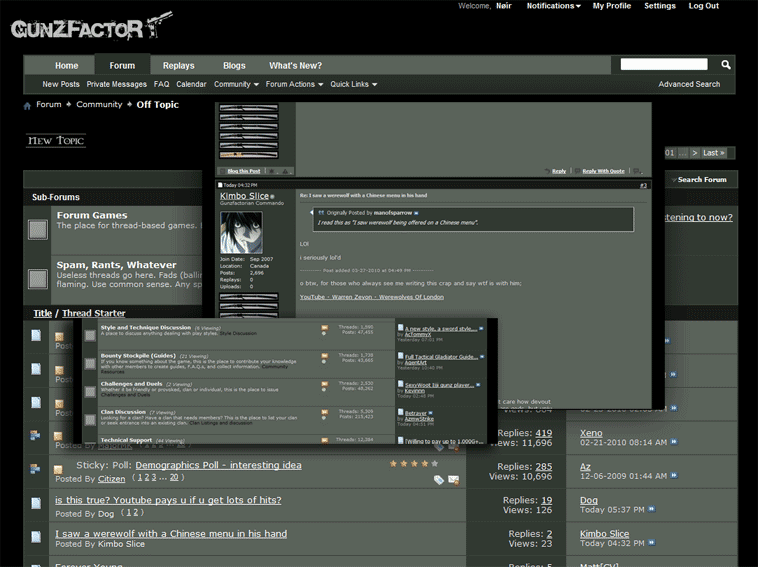
Task: Click the first thread icon below the Title header
Action: [36, 335]
